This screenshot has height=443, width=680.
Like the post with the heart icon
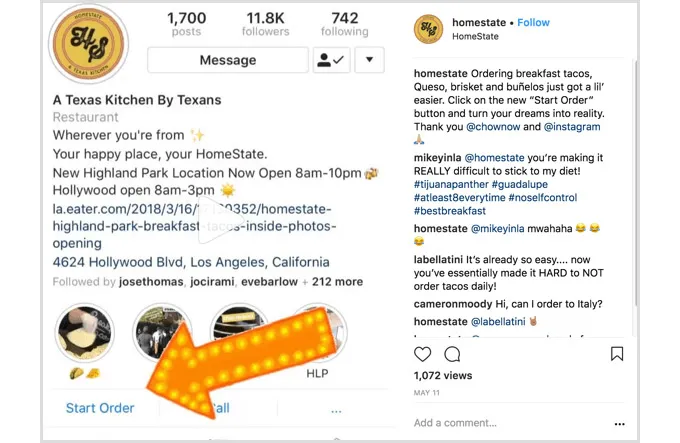pyautogui.click(x=422, y=354)
